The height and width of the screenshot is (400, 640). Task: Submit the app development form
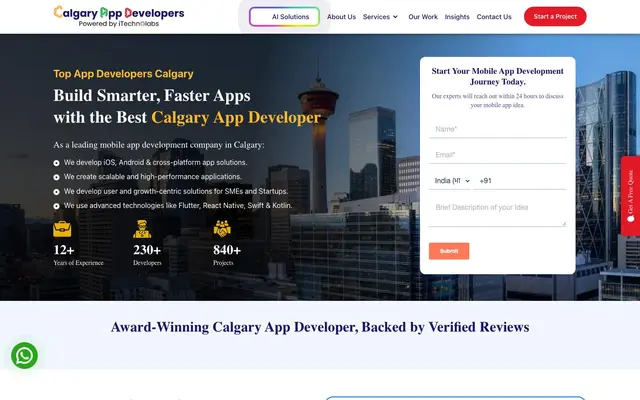pos(449,251)
